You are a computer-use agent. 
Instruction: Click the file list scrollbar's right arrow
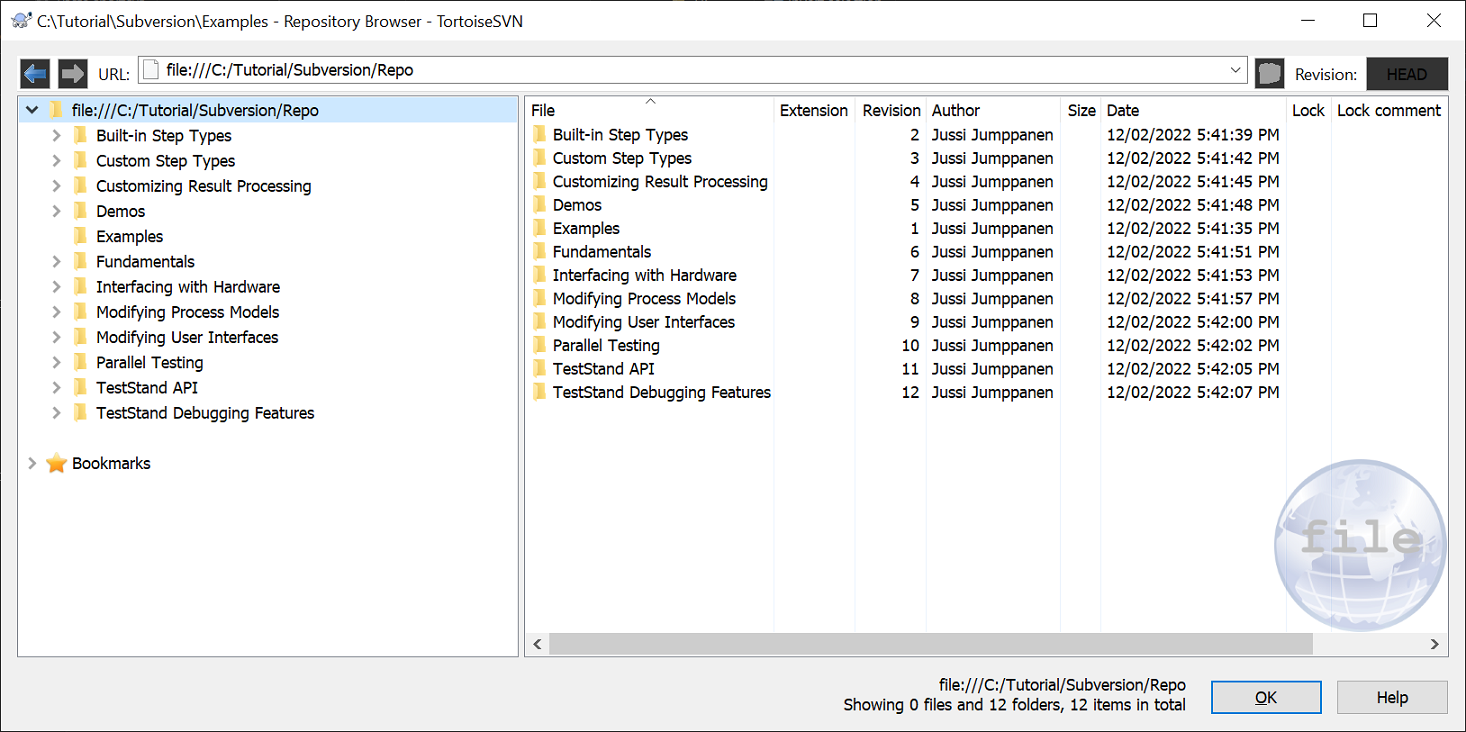click(x=1436, y=645)
